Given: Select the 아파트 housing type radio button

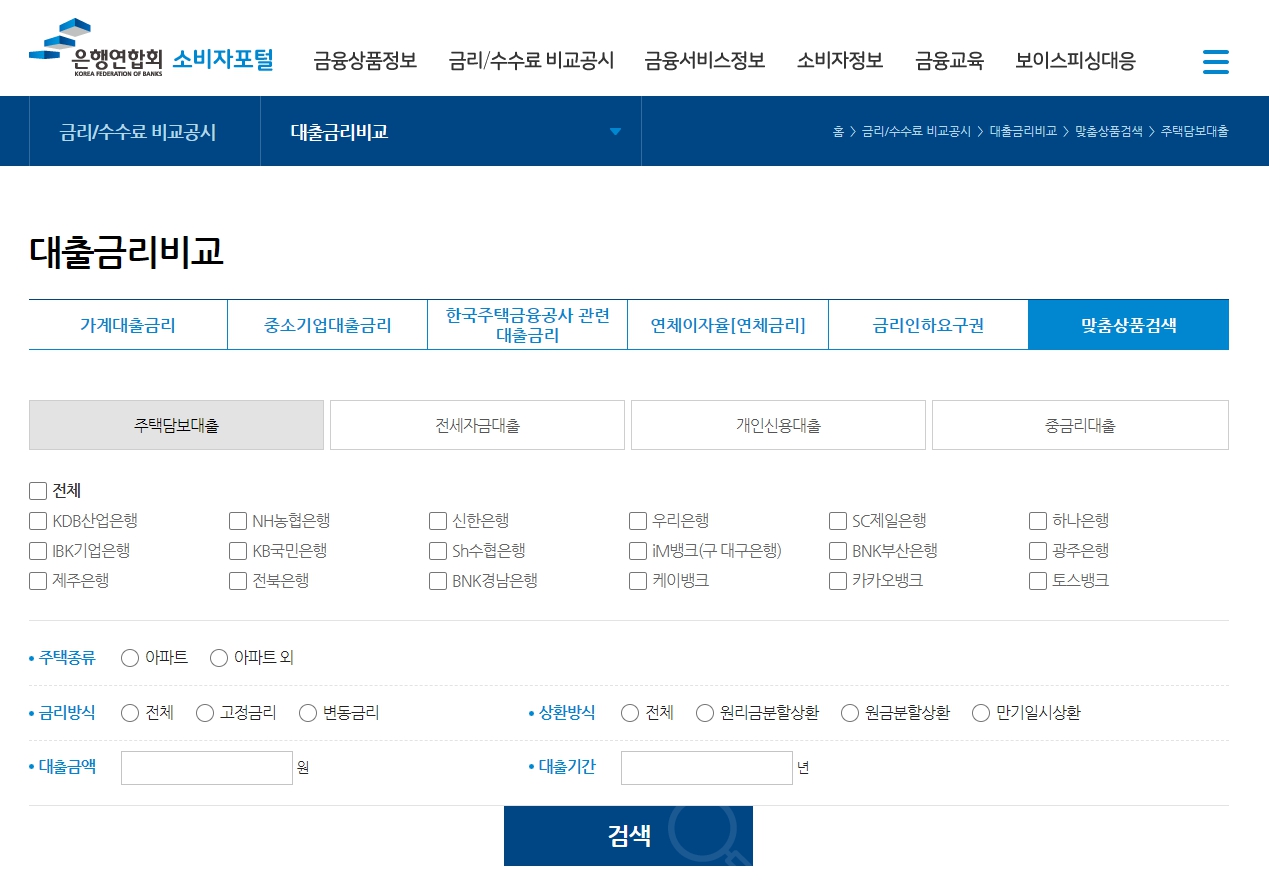Looking at the screenshot, I should pyautogui.click(x=129, y=658).
